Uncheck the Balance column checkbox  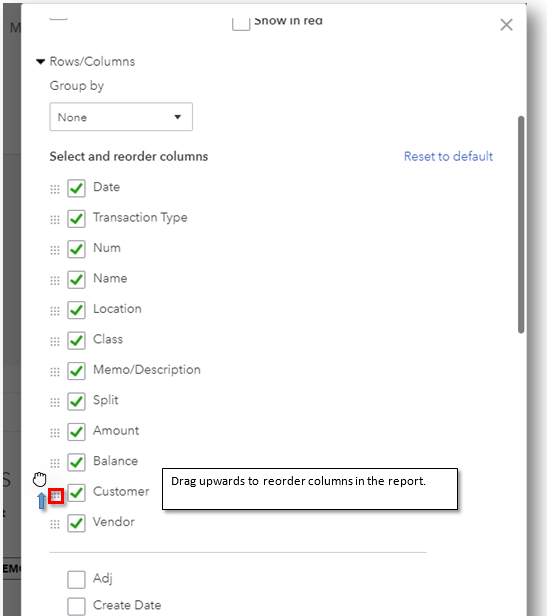click(x=76, y=462)
